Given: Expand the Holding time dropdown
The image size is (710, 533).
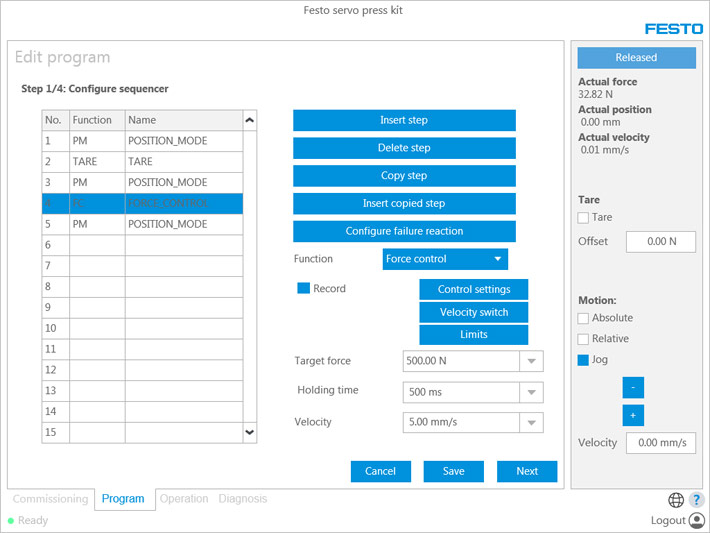Looking at the screenshot, I should 533,392.
